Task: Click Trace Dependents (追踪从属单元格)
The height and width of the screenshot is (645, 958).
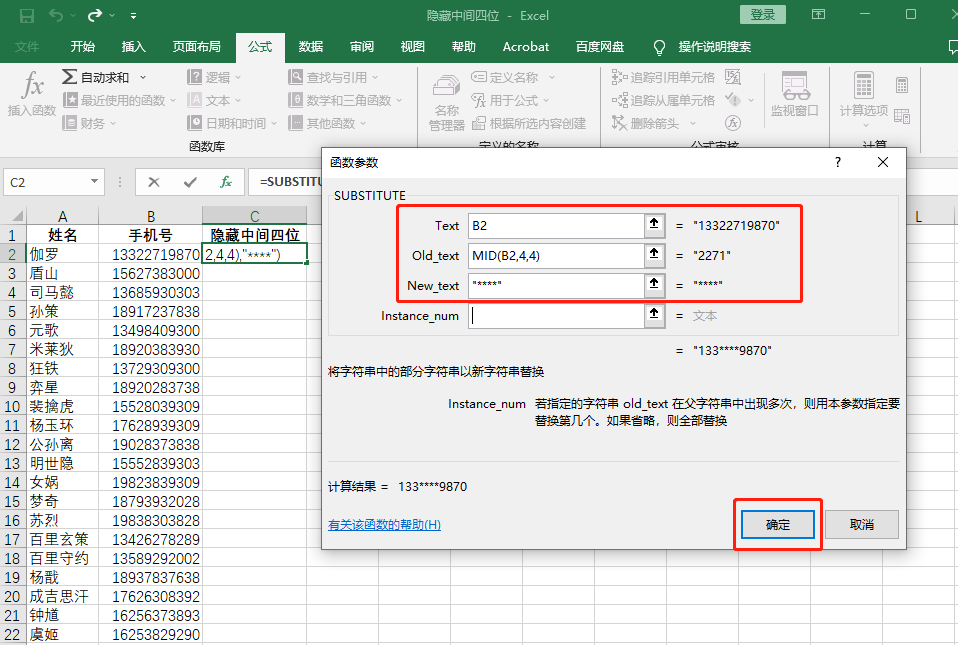Action: (662, 98)
